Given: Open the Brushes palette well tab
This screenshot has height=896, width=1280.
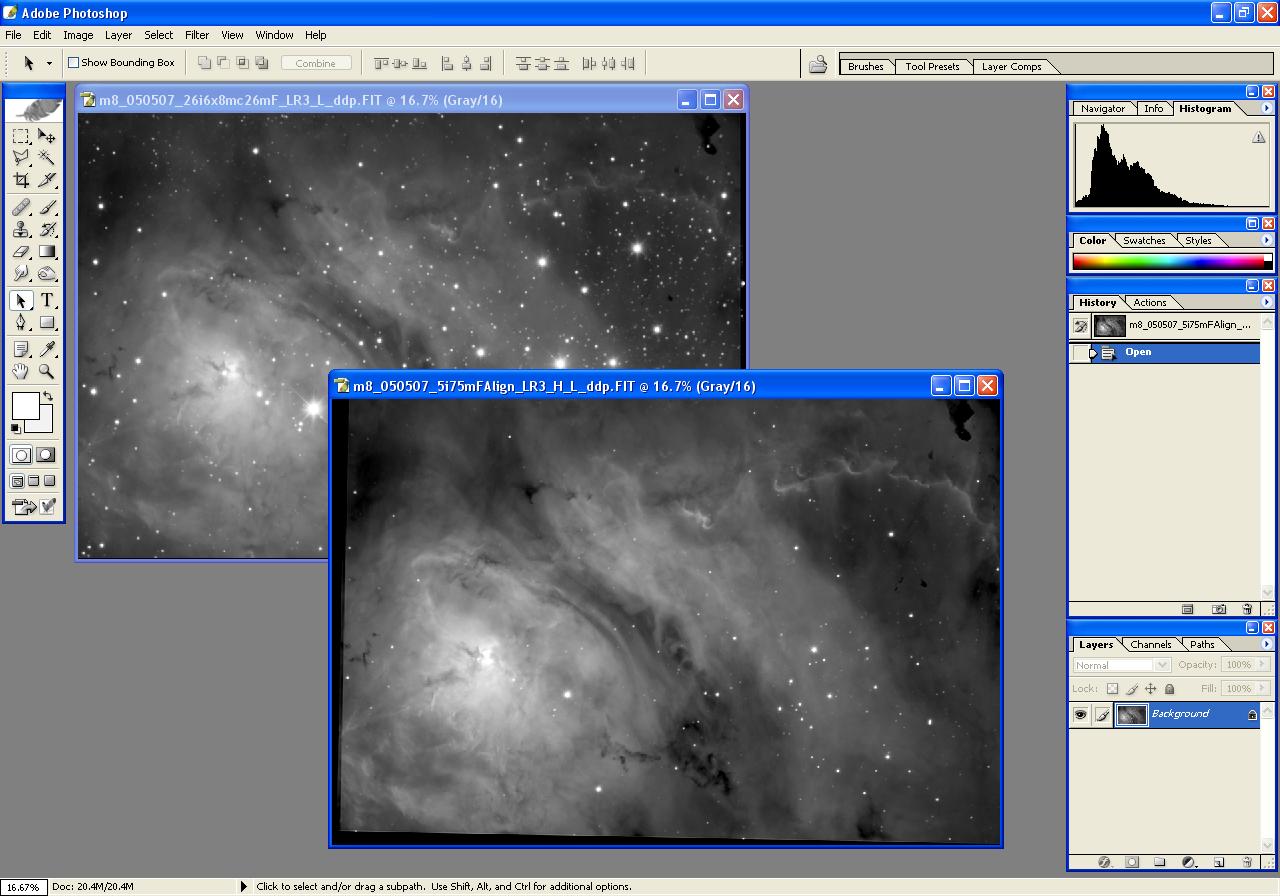Looking at the screenshot, I should (865, 67).
